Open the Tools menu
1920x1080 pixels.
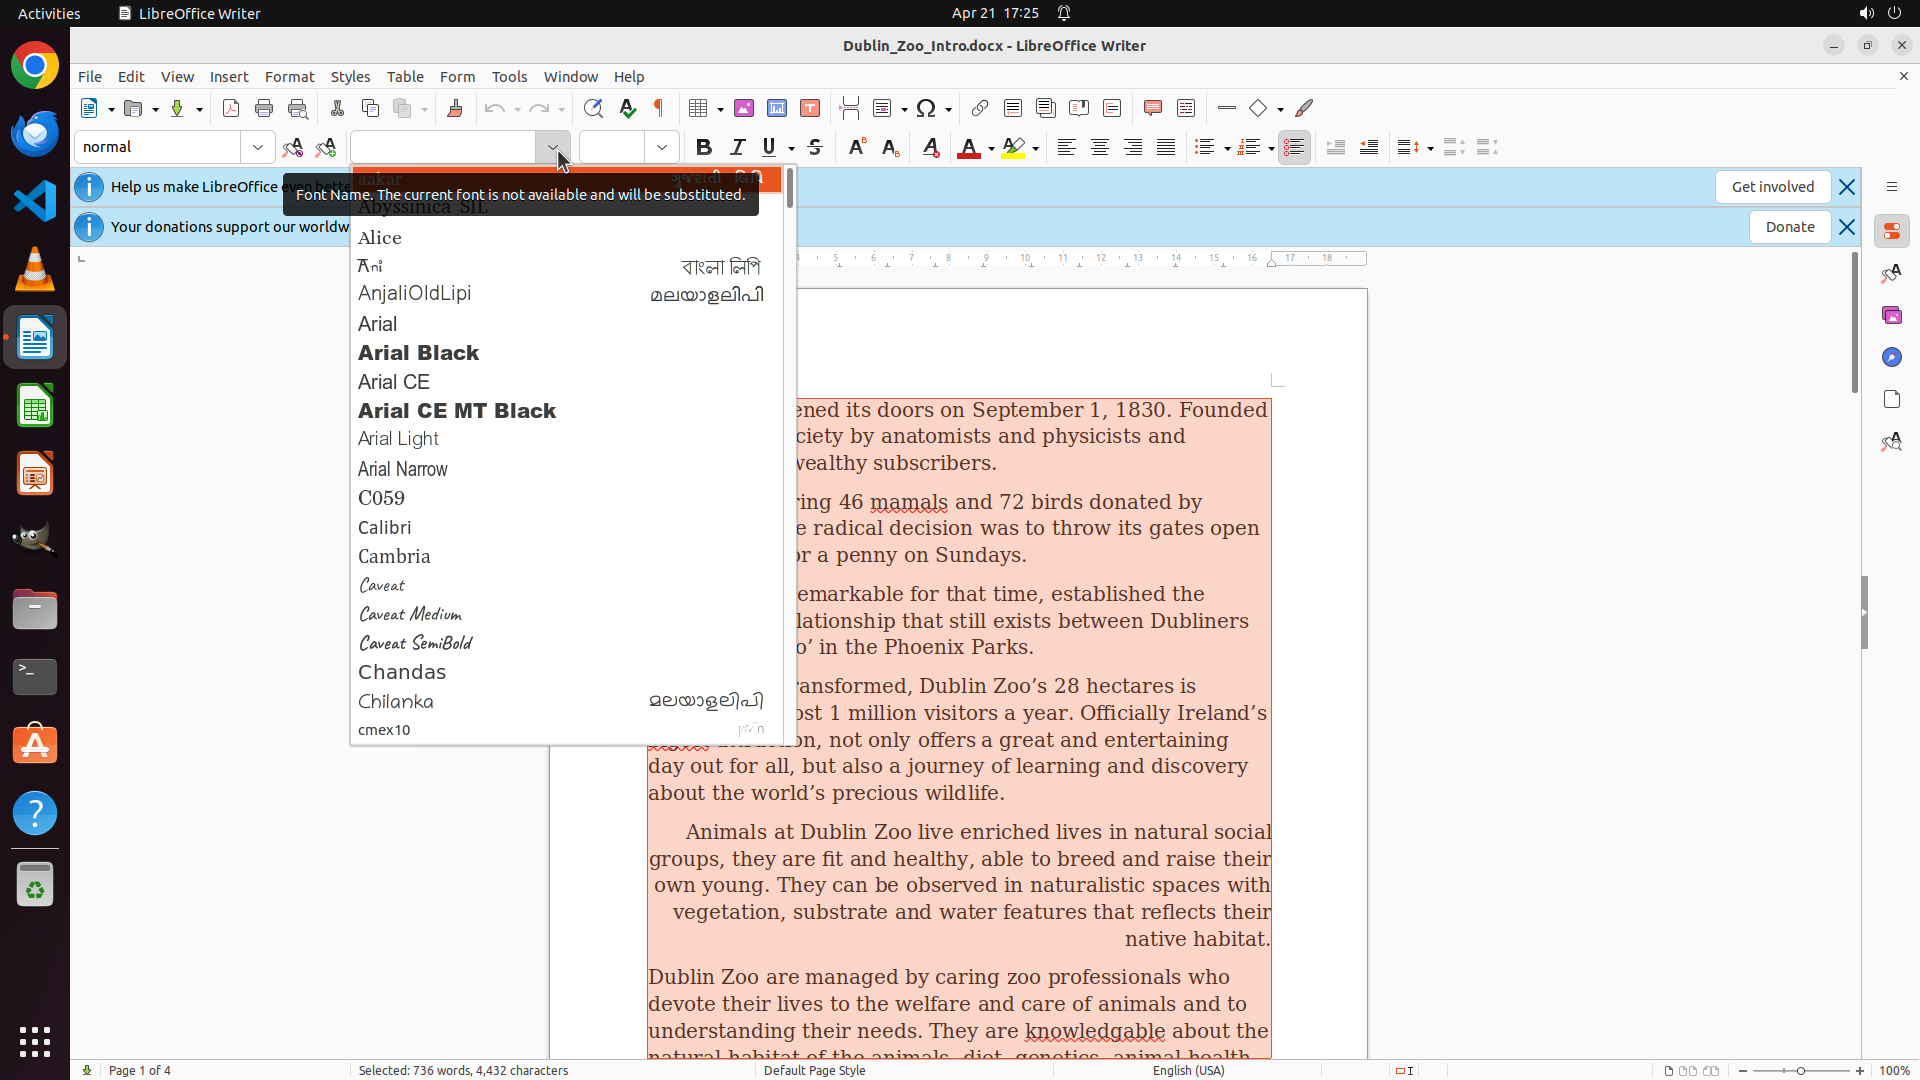(x=509, y=77)
